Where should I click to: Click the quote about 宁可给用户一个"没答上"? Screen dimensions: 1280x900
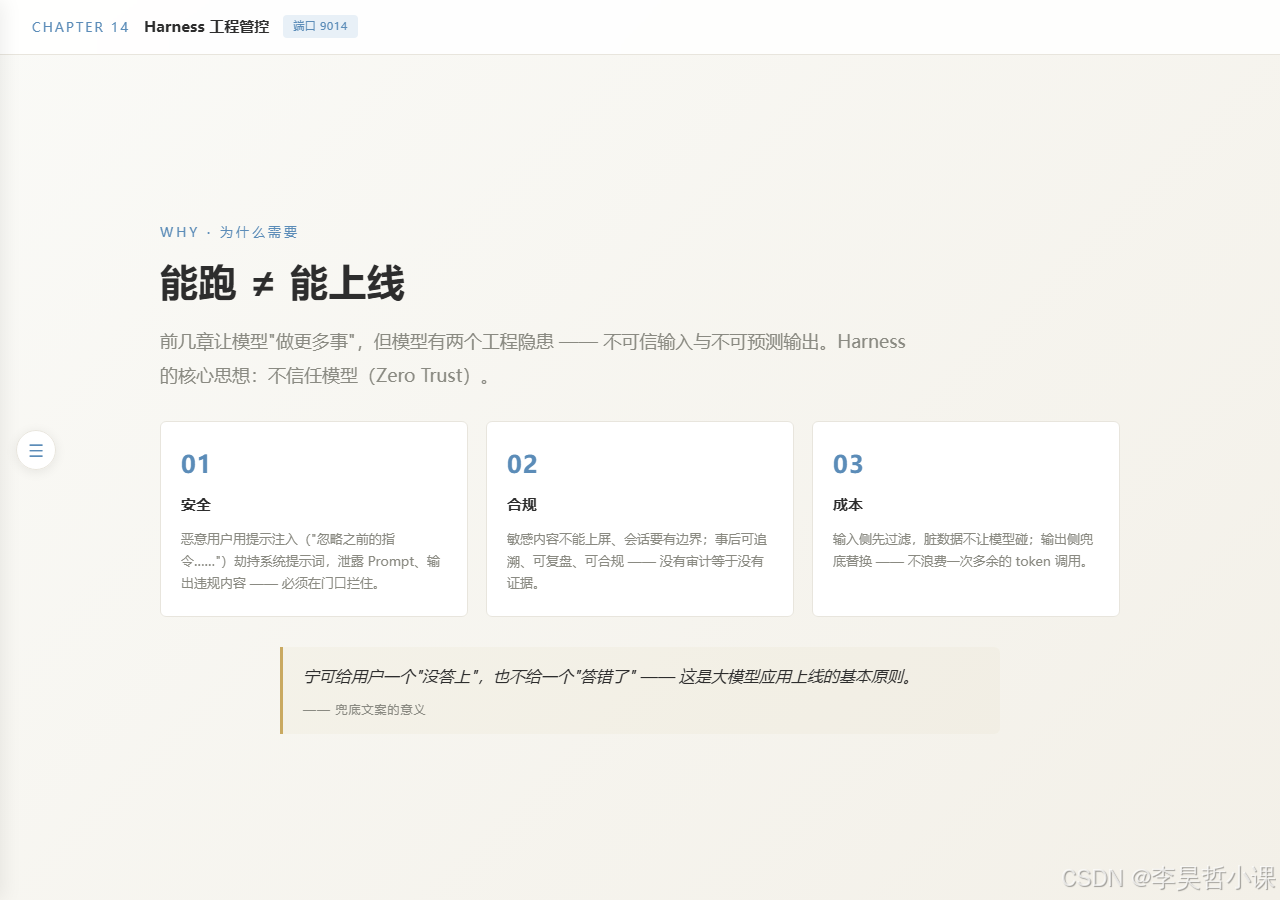tap(608, 677)
